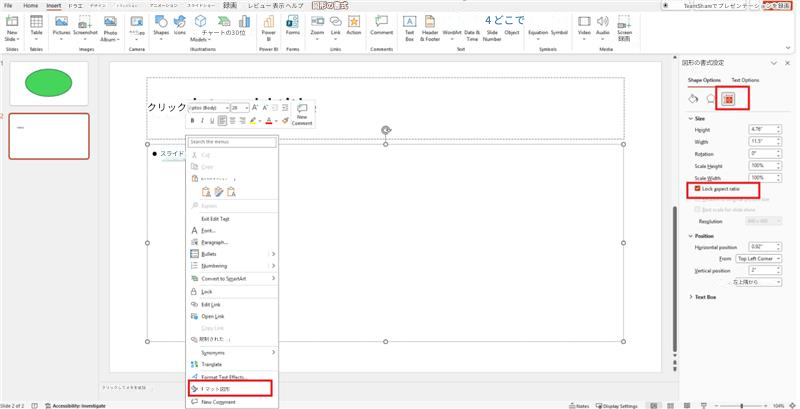Open the Home ribbon tab
Screen dimensions: 800x409
(31, 6)
